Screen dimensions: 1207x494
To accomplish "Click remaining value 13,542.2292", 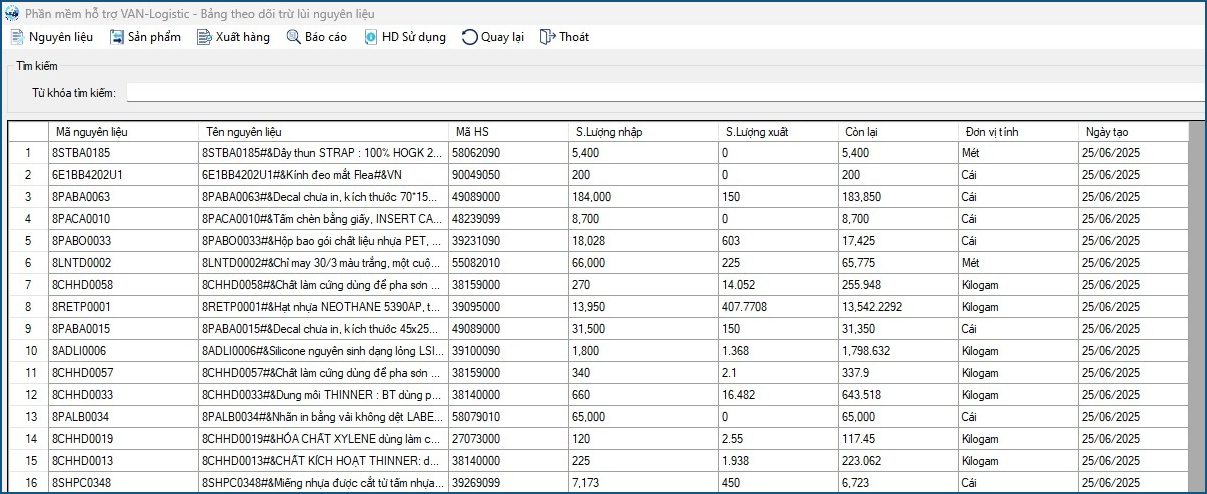I will pyautogui.click(x=898, y=307).
